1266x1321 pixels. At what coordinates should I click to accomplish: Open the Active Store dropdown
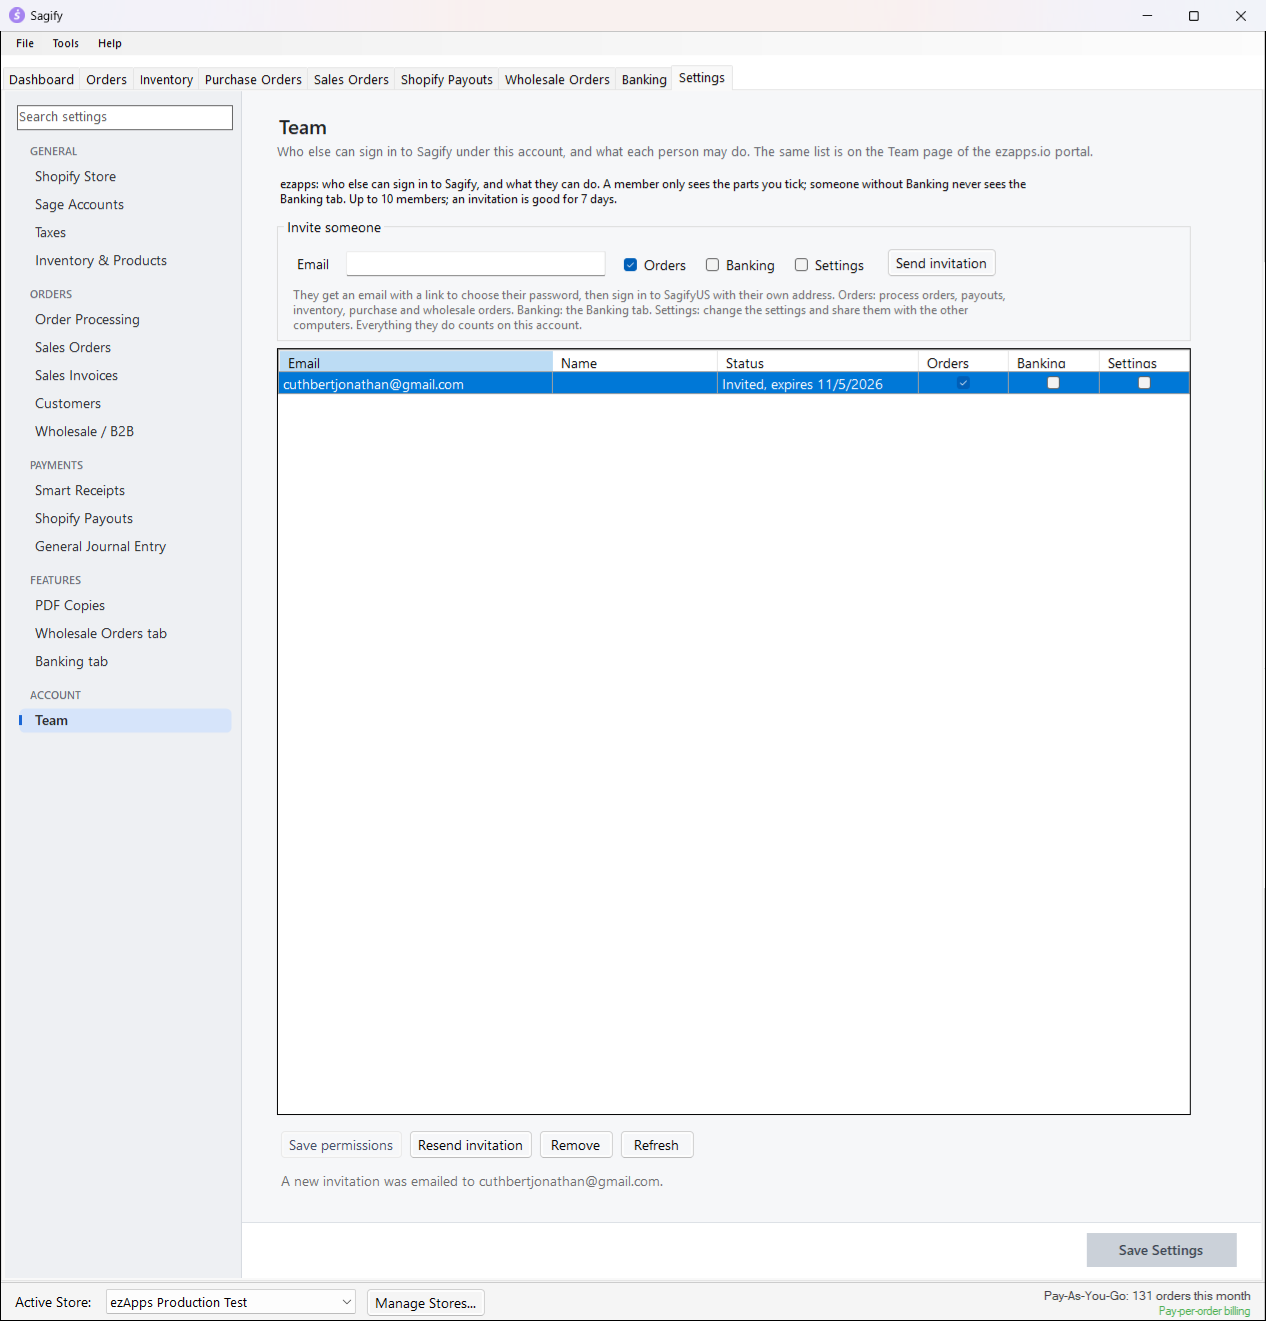click(x=231, y=1302)
